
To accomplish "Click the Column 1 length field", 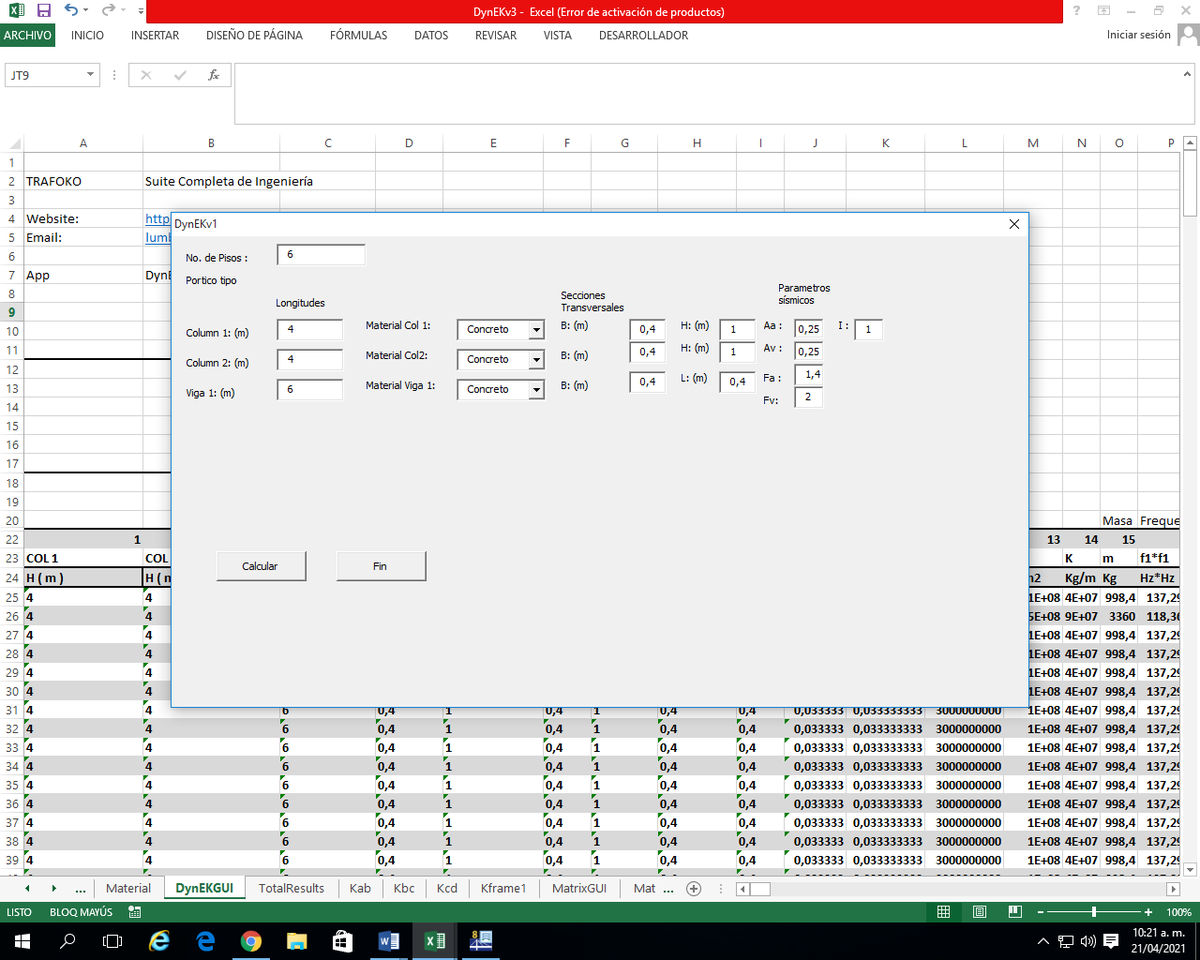I will pyautogui.click(x=310, y=329).
